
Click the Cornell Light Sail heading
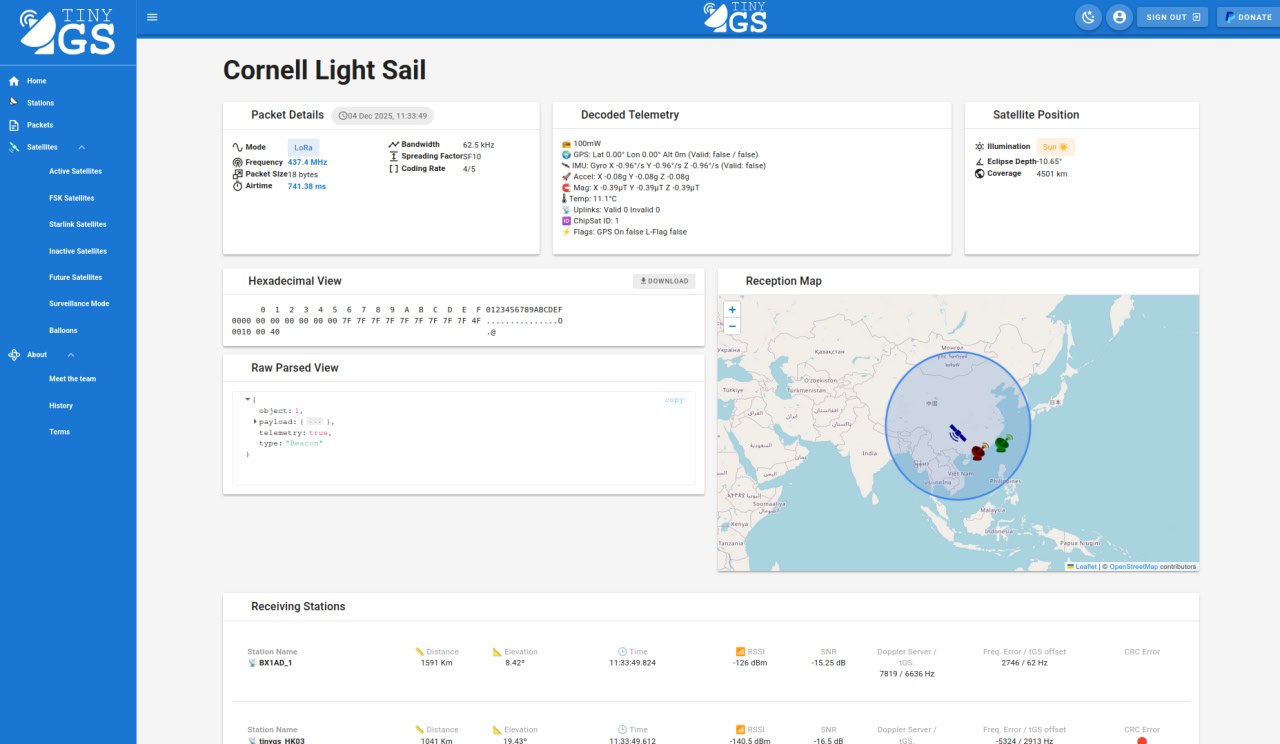pyautogui.click(x=325, y=70)
